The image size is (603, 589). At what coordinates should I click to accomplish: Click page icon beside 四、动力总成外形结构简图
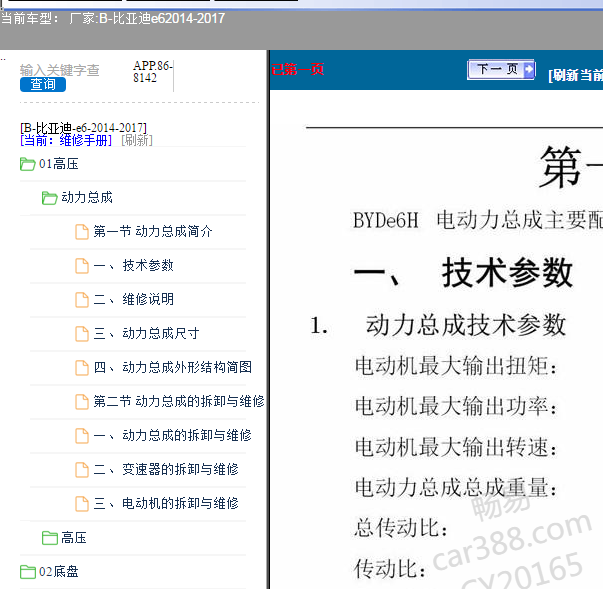[x=82, y=368]
